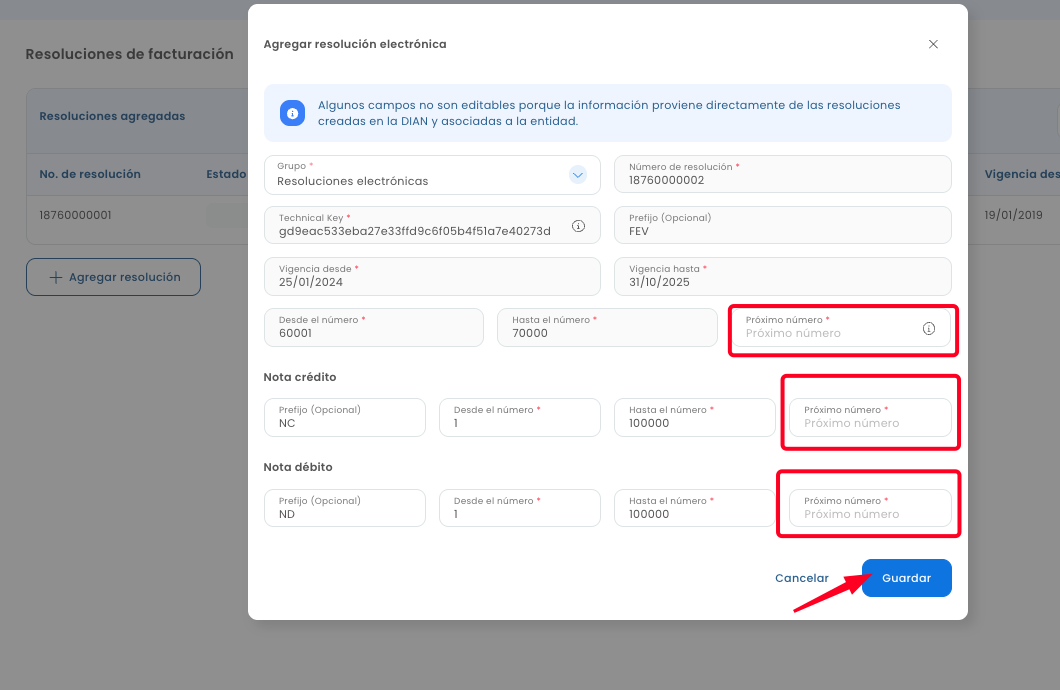The height and width of the screenshot is (690, 1060).
Task: Select the Número de resolución field
Action: [782, 175]
